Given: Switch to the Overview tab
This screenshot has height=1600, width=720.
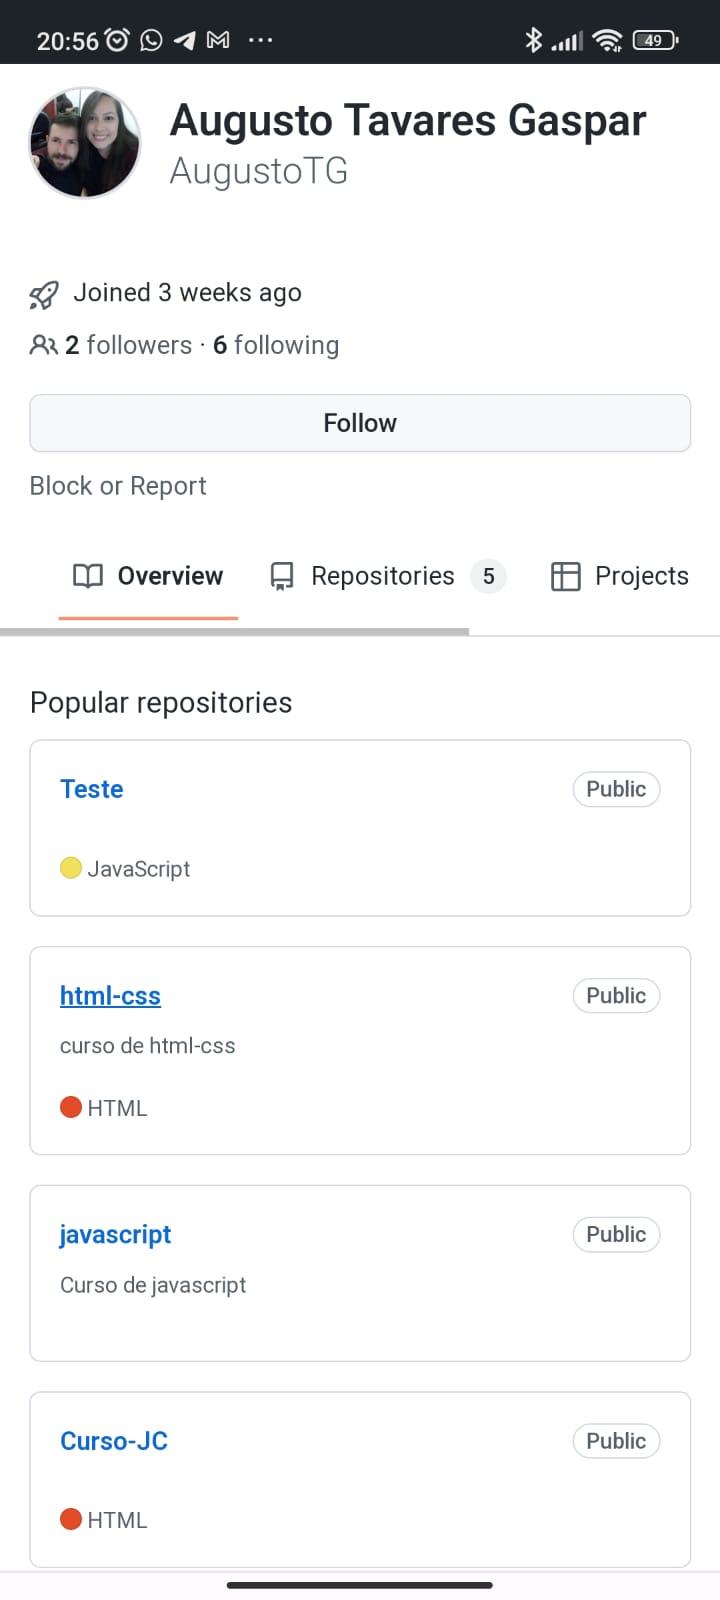Looking at the screenshot, I should (x=148, y=576).
